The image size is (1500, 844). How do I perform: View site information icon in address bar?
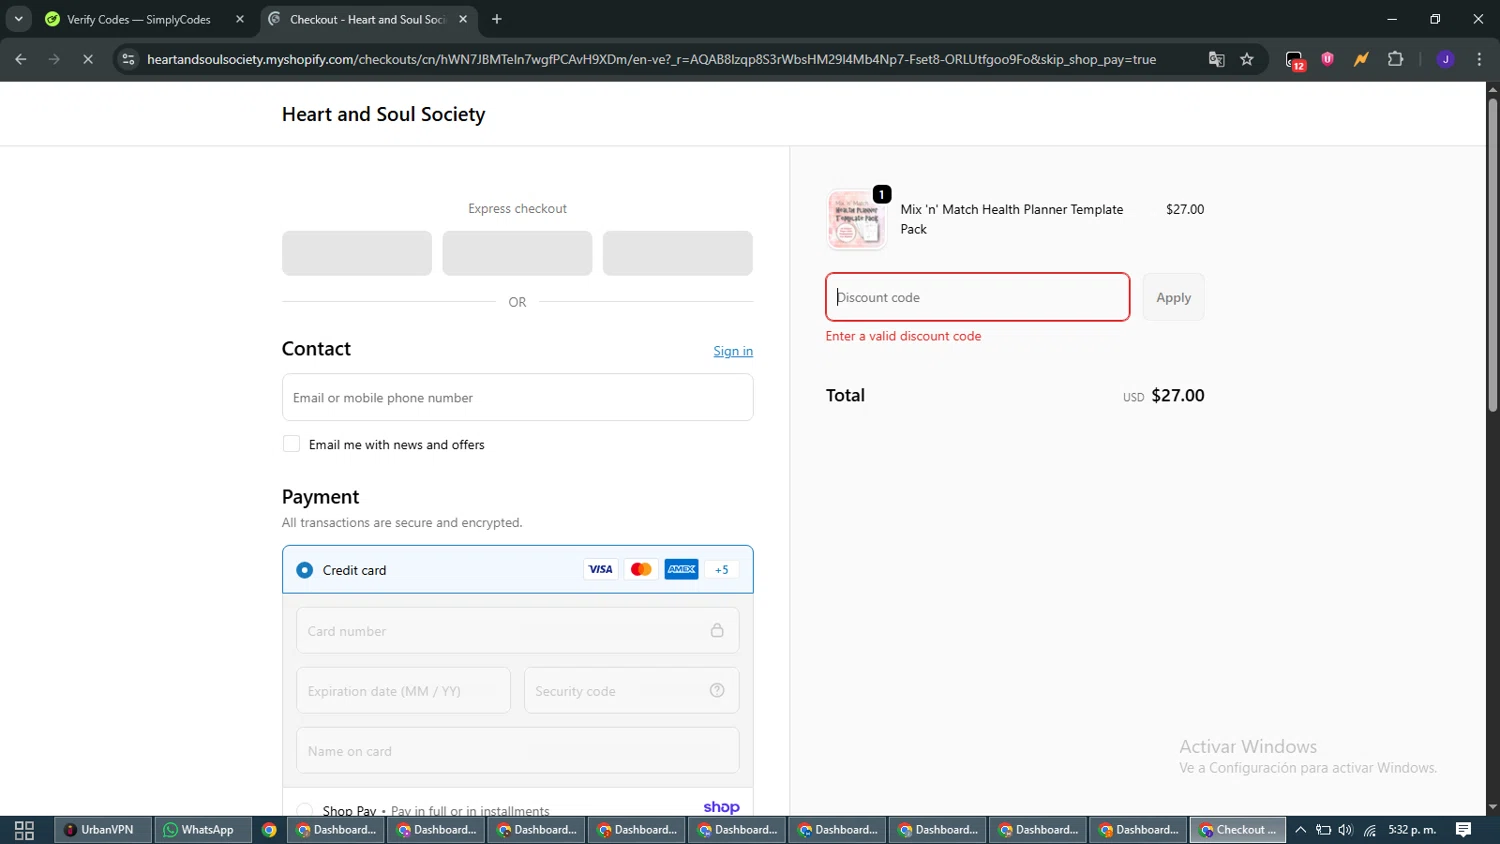click(x=128, y=59)
